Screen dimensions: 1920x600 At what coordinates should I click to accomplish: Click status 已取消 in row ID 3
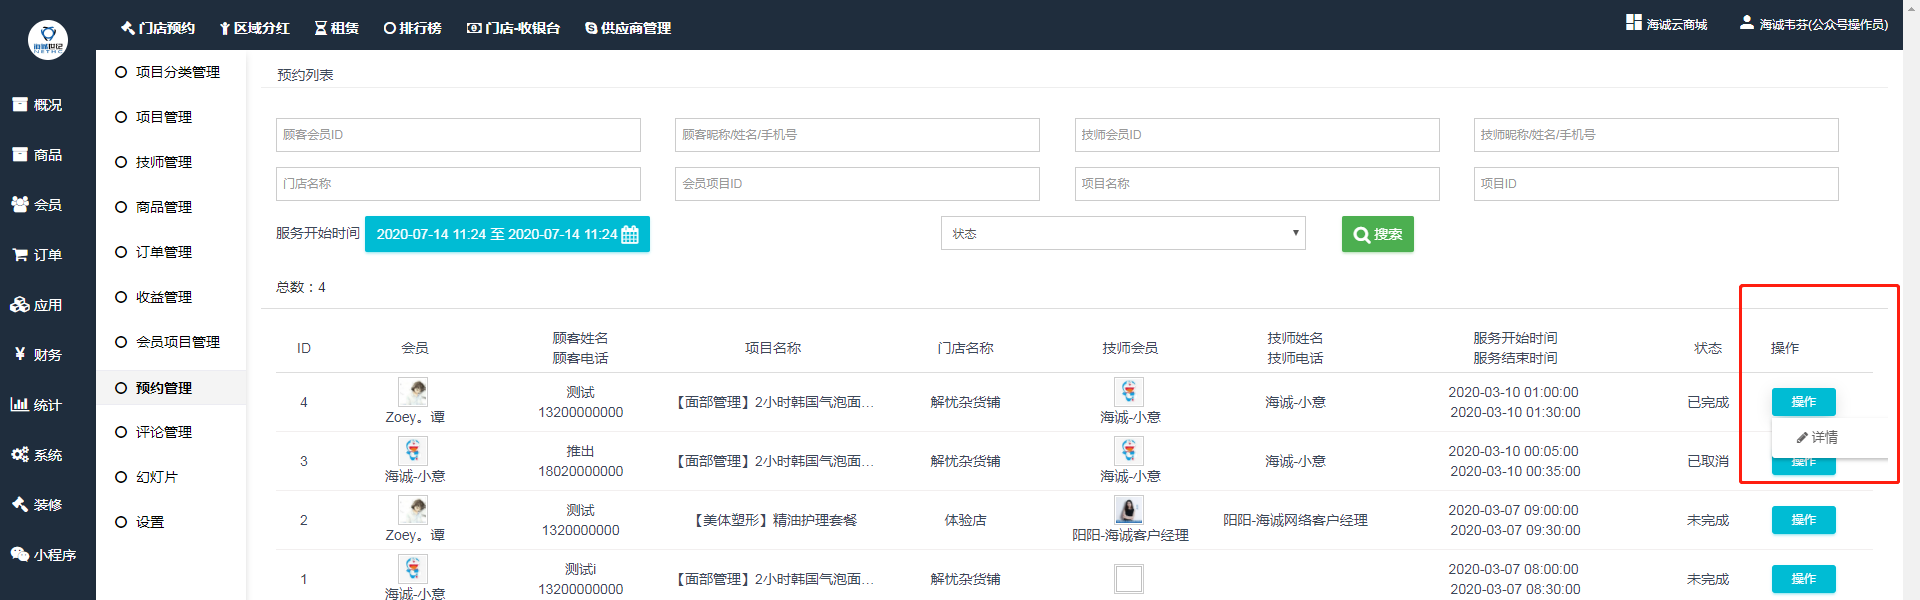tap(1708, 461)
